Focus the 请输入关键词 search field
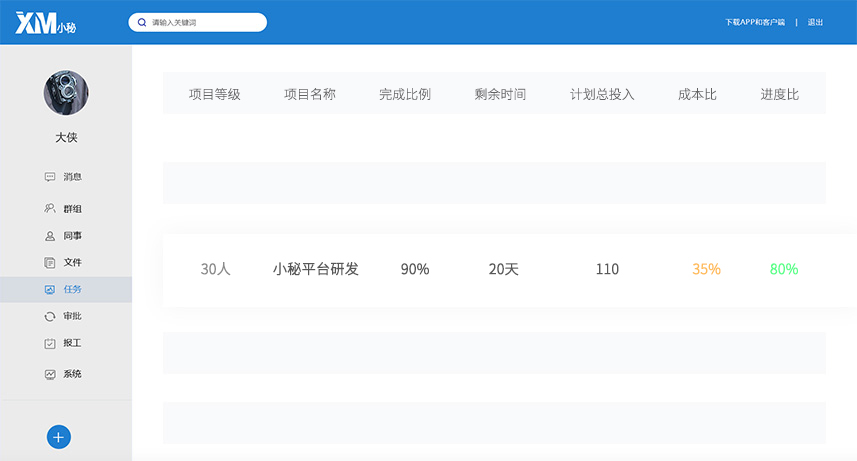 tap(205, 22)
